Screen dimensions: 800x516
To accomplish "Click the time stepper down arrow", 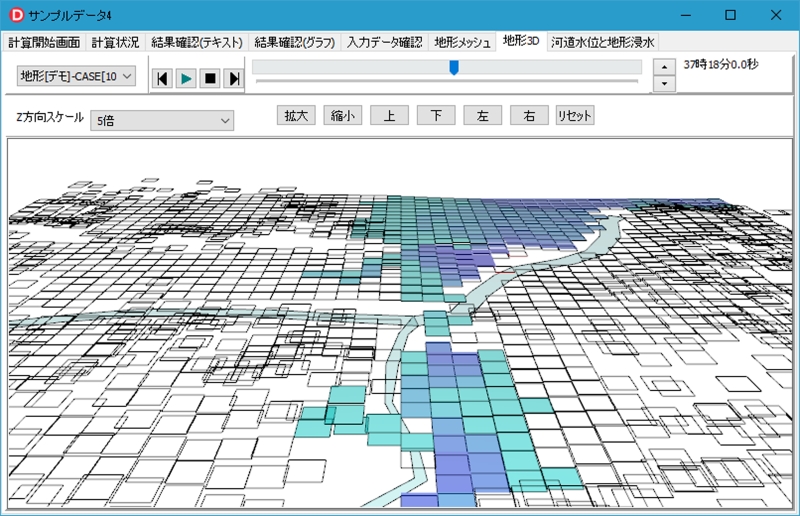I will (664, 84).
